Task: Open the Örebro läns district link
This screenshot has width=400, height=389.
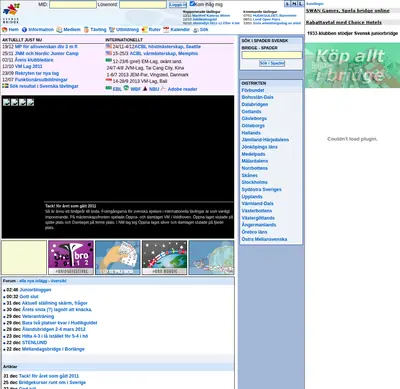Action: (x=254, y=232)
